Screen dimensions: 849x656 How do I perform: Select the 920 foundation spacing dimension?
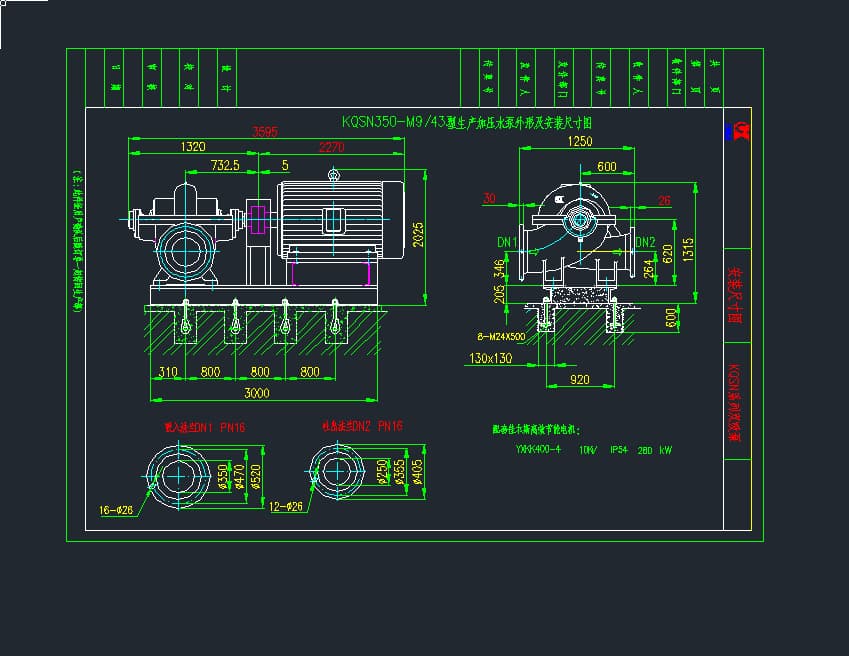coord(578,380)
